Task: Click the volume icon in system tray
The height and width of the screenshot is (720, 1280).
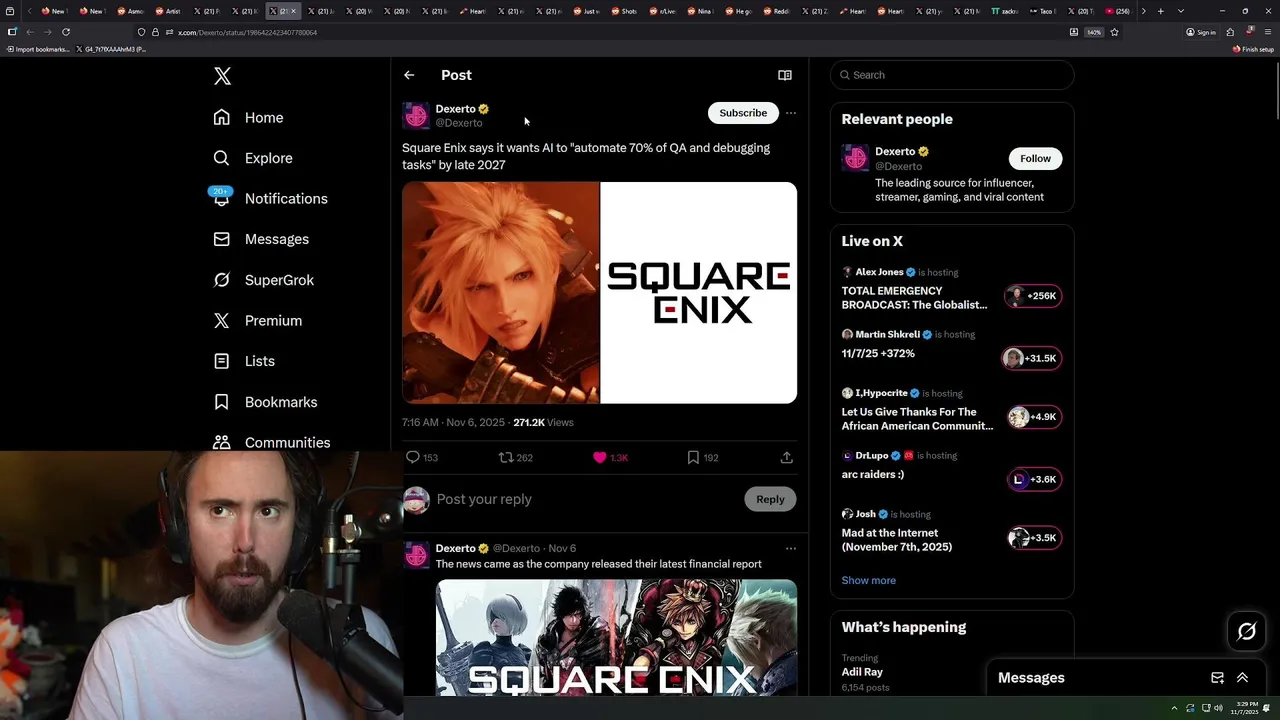Action: [x=1219, y=708]
